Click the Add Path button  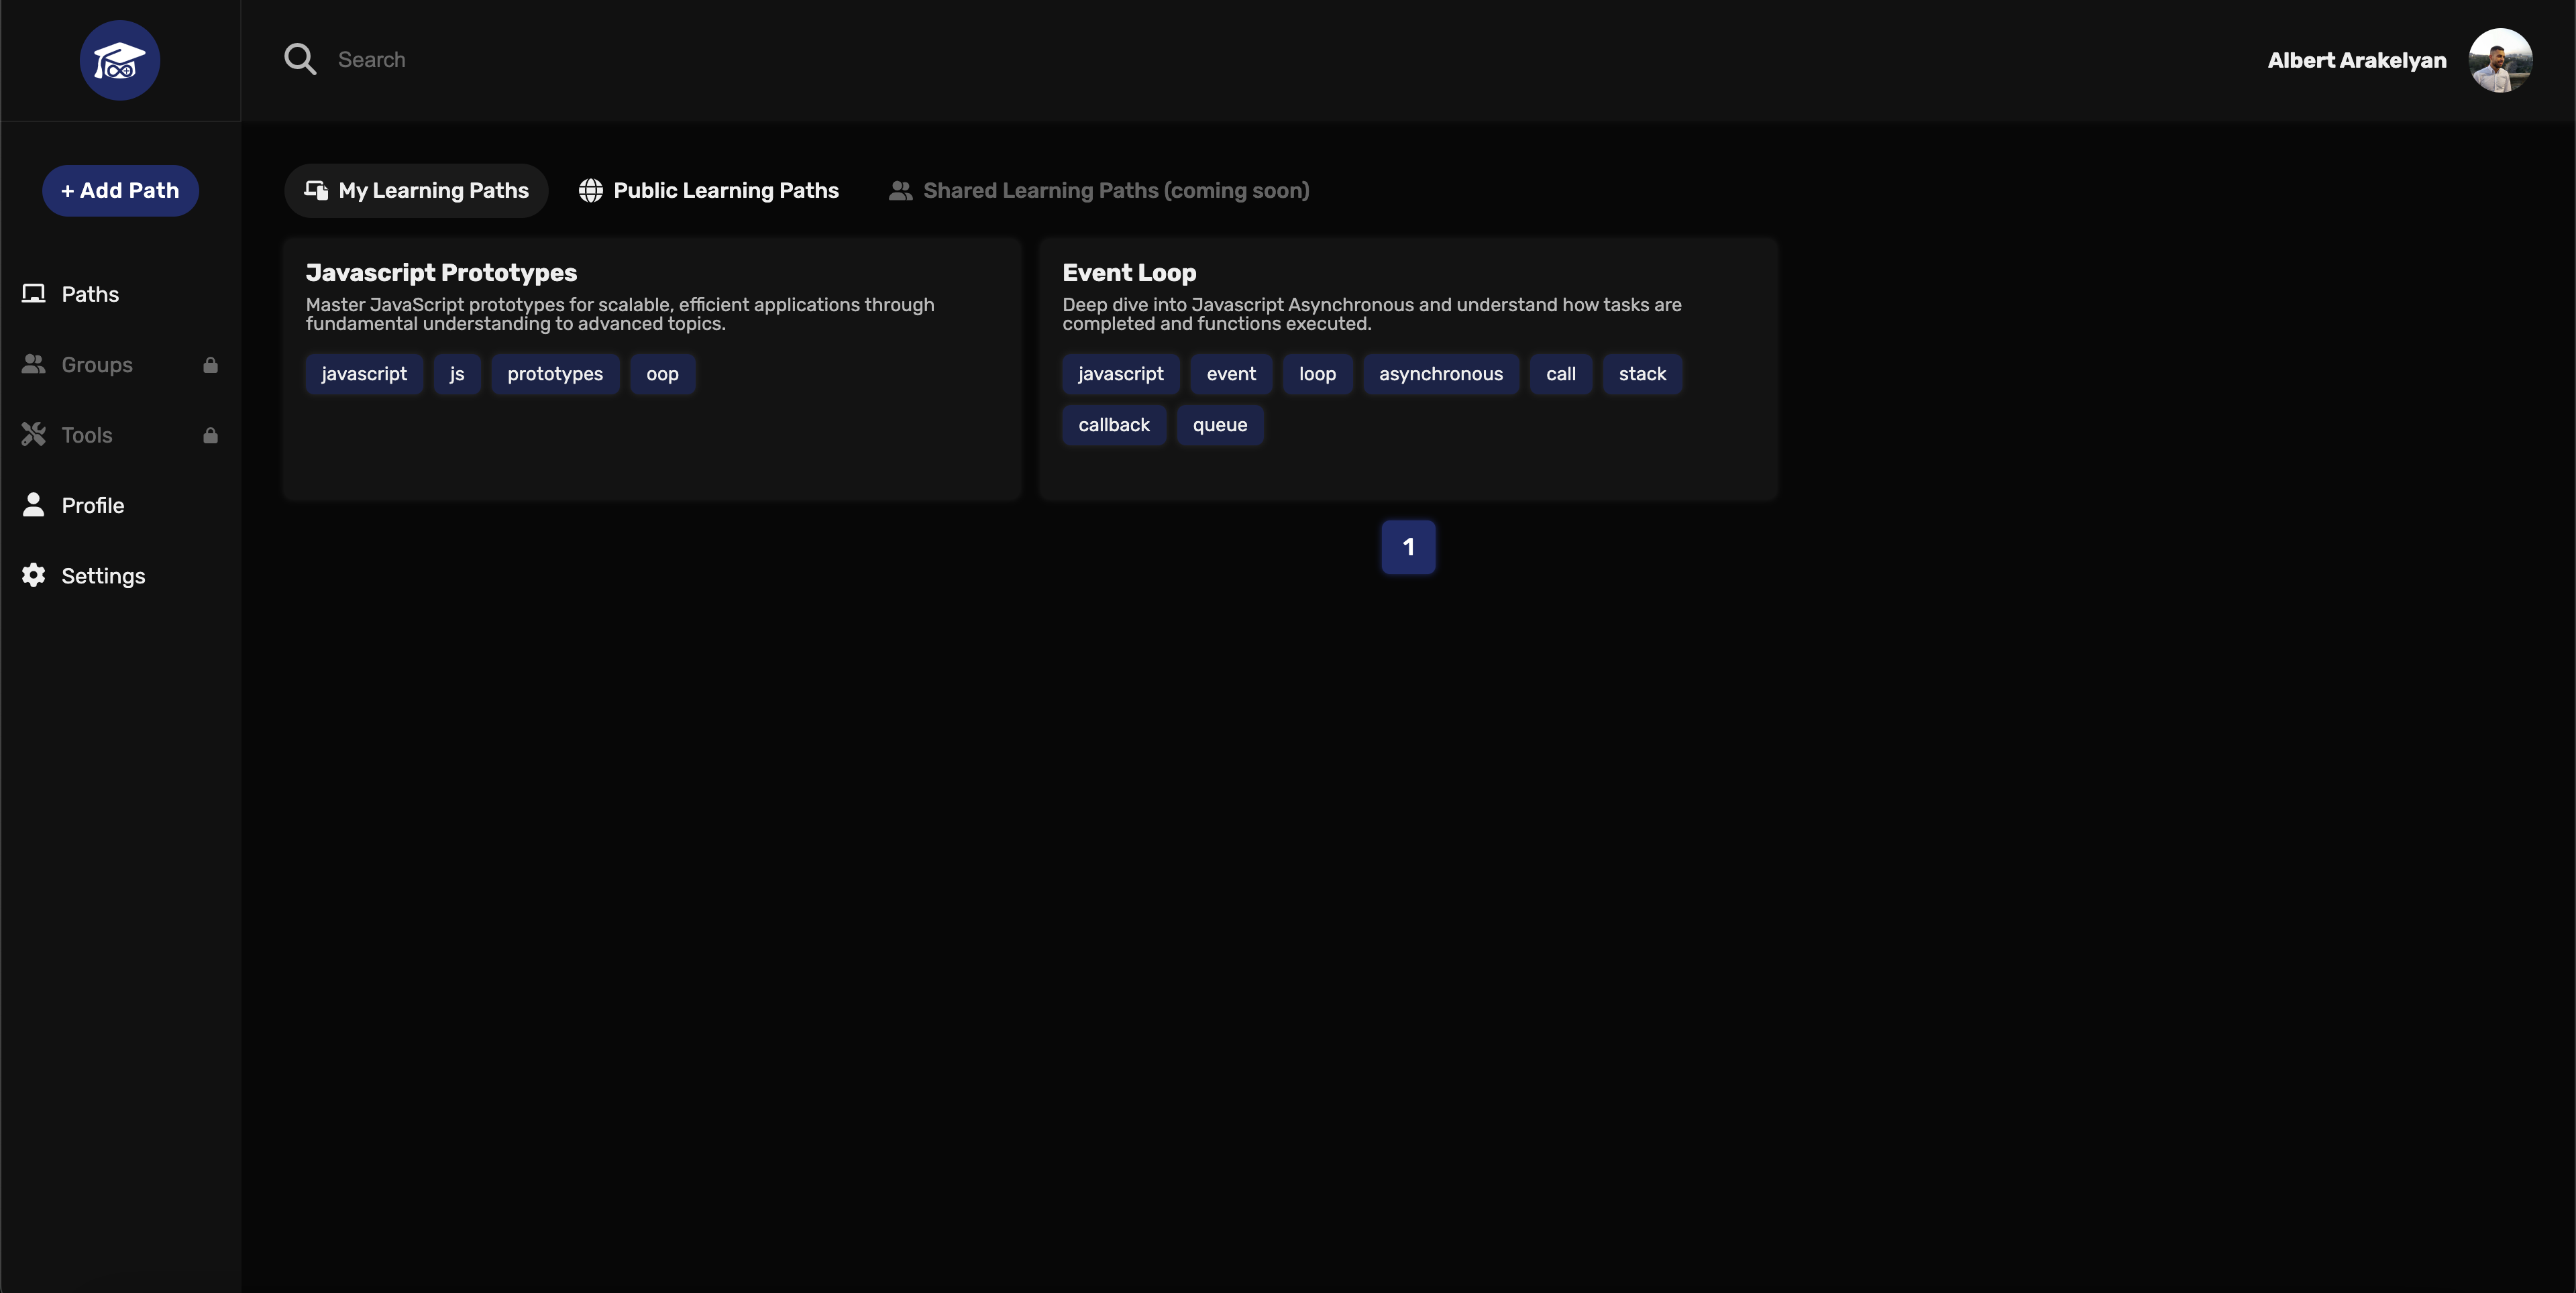coord(120,190)
